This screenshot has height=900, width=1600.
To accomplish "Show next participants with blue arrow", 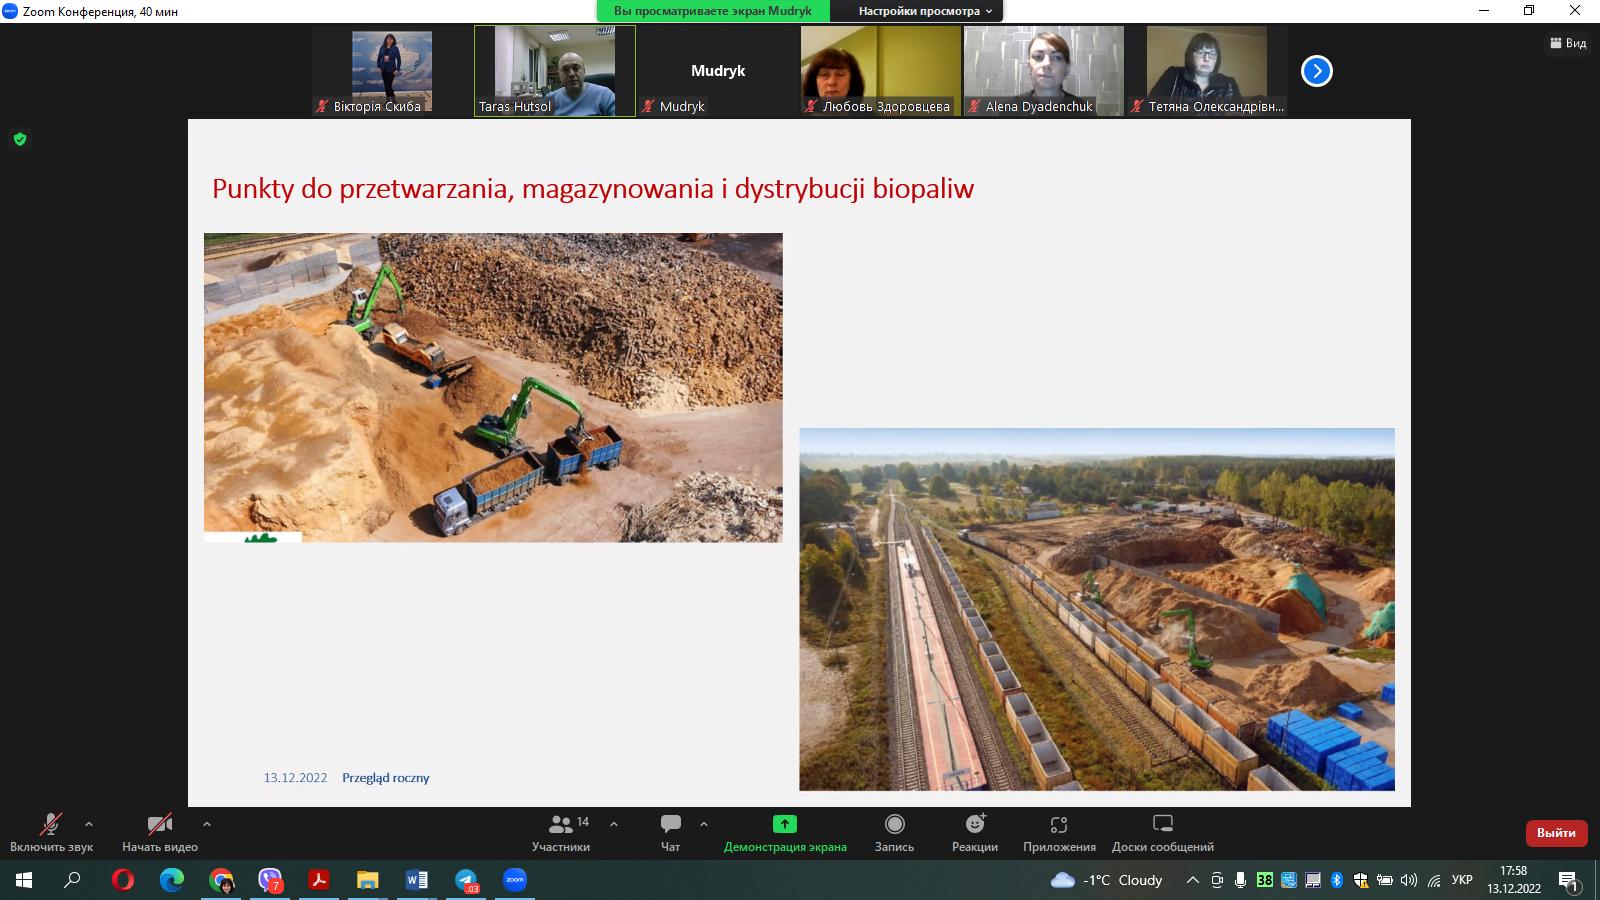I will (1317, 71).
